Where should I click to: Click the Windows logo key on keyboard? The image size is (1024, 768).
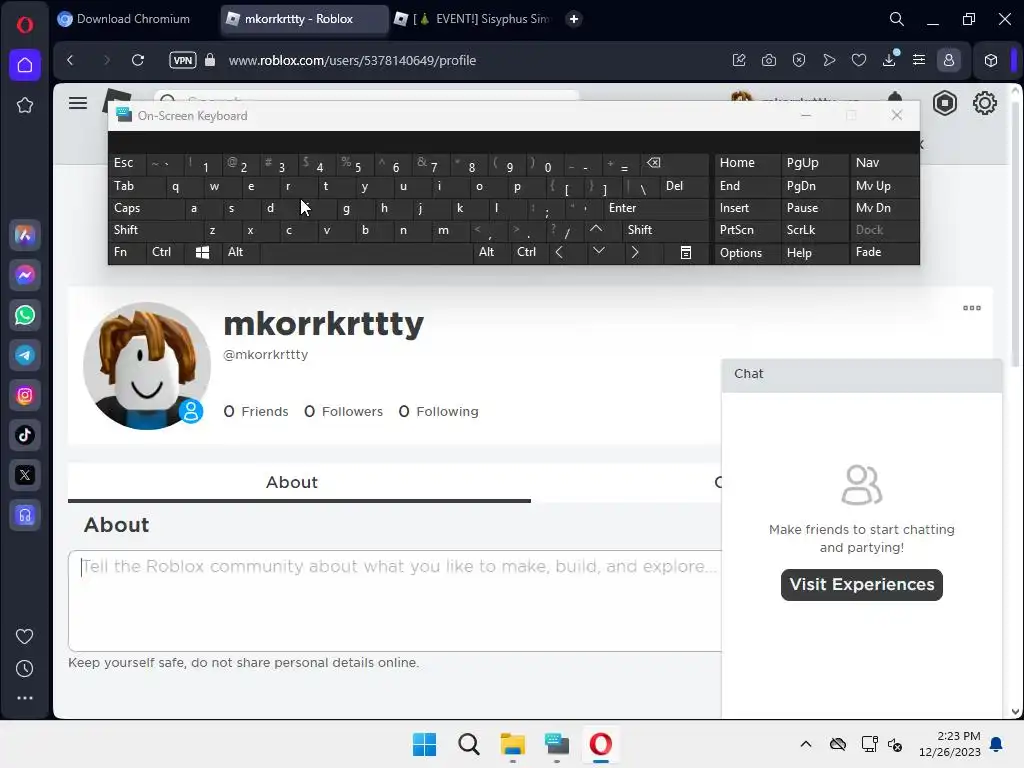202,252
